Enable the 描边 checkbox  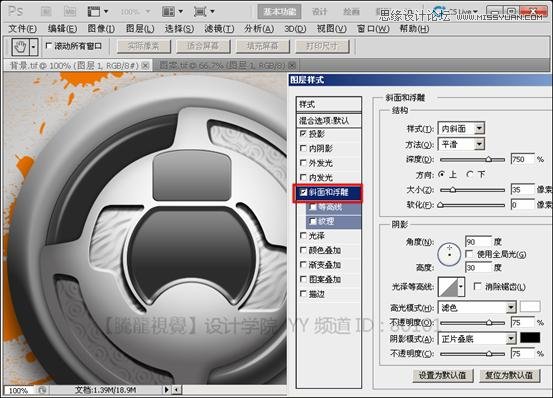pos(303,294)
